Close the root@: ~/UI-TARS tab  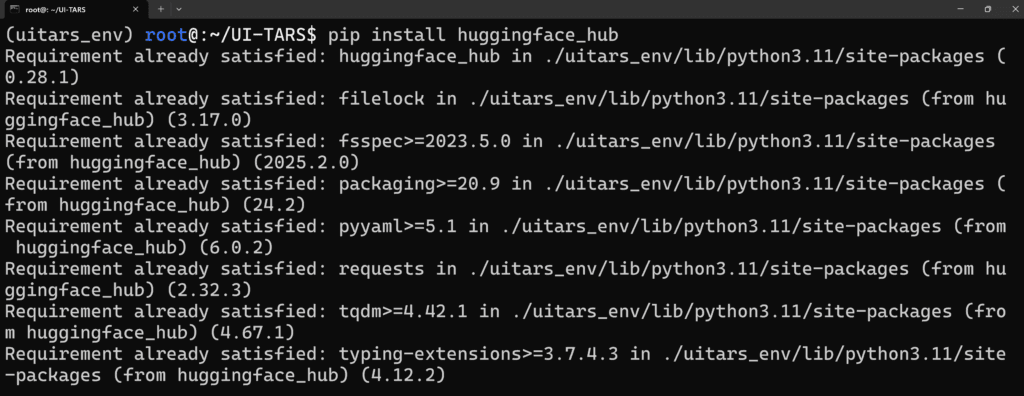click(134, 9)
